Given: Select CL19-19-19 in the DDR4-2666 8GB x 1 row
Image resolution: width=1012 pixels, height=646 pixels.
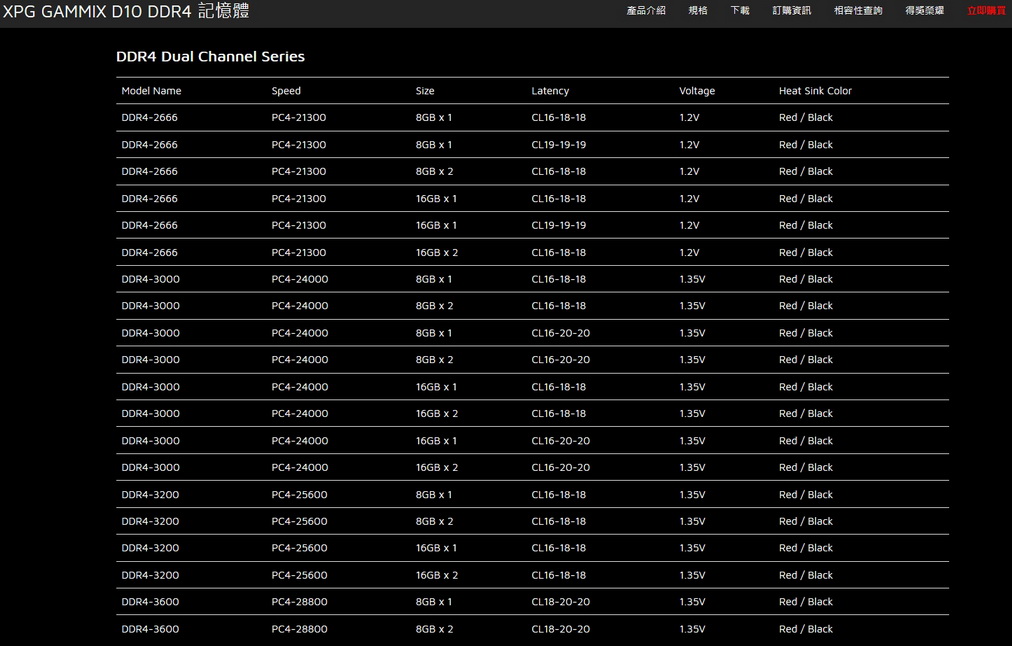Looking at the screenshot, I should click(x=559, y=145).
